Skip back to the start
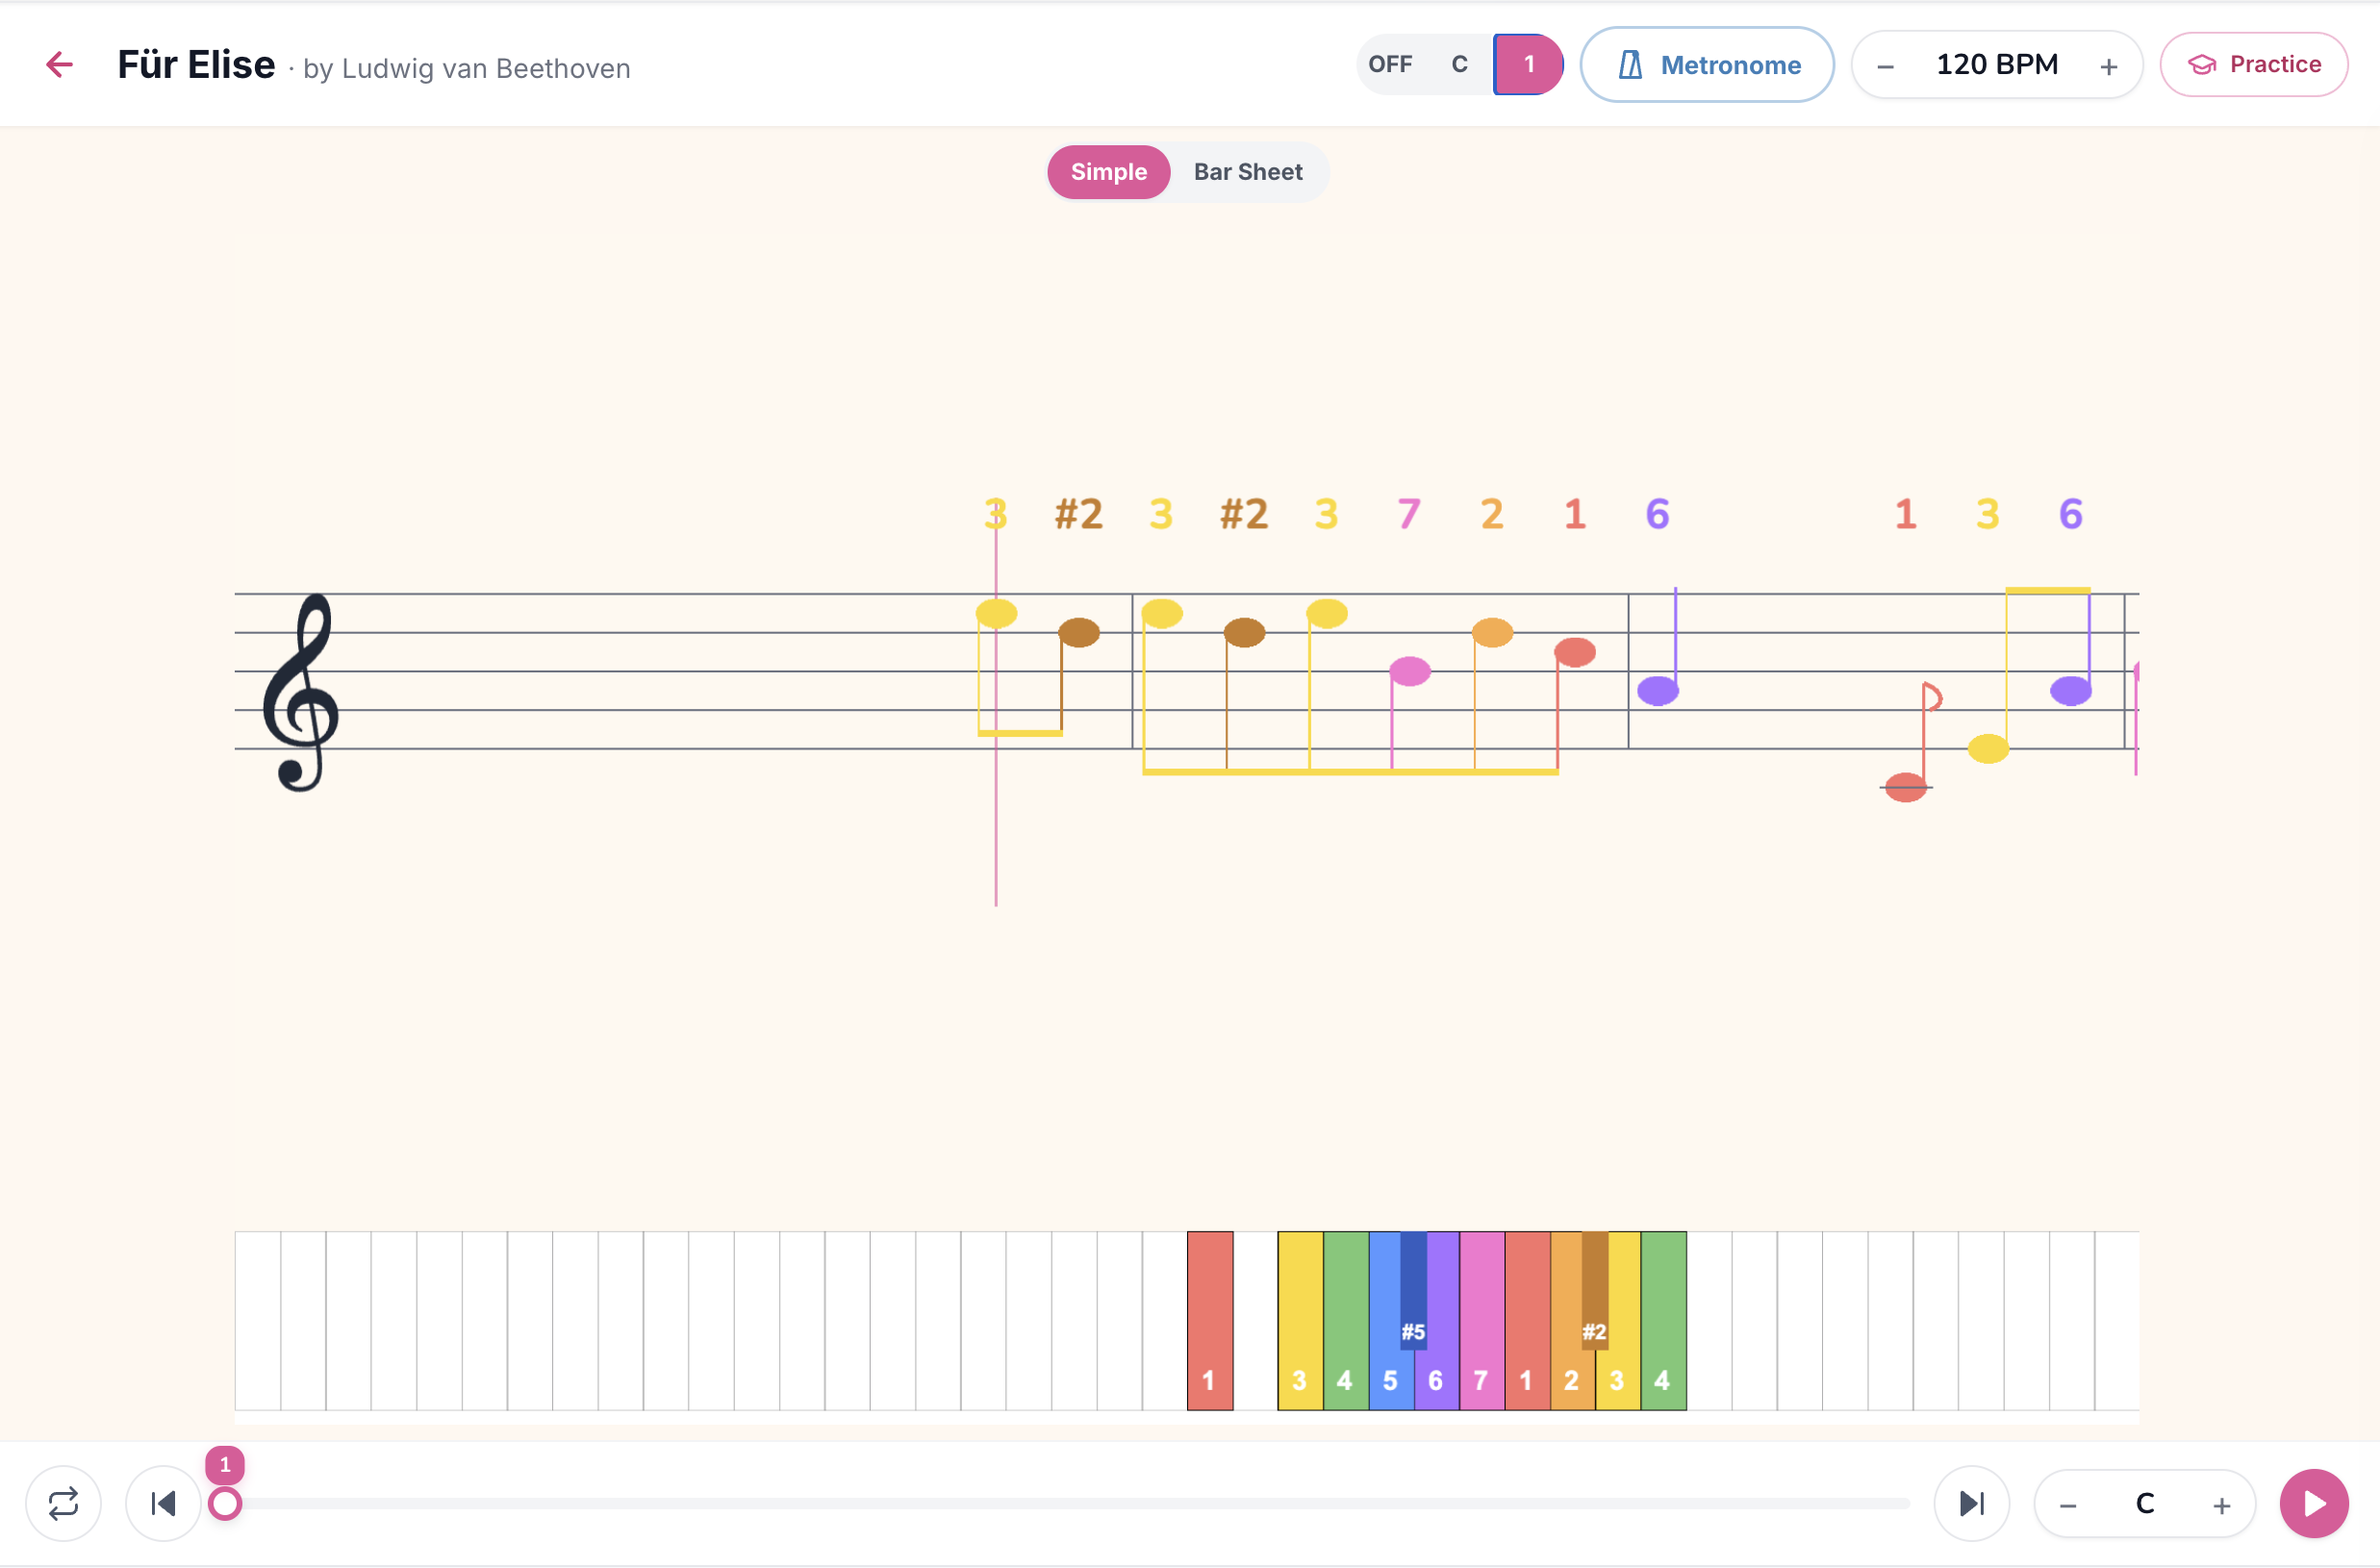This screenshot has width=2380, height=1568. (x=163, y=1504)
